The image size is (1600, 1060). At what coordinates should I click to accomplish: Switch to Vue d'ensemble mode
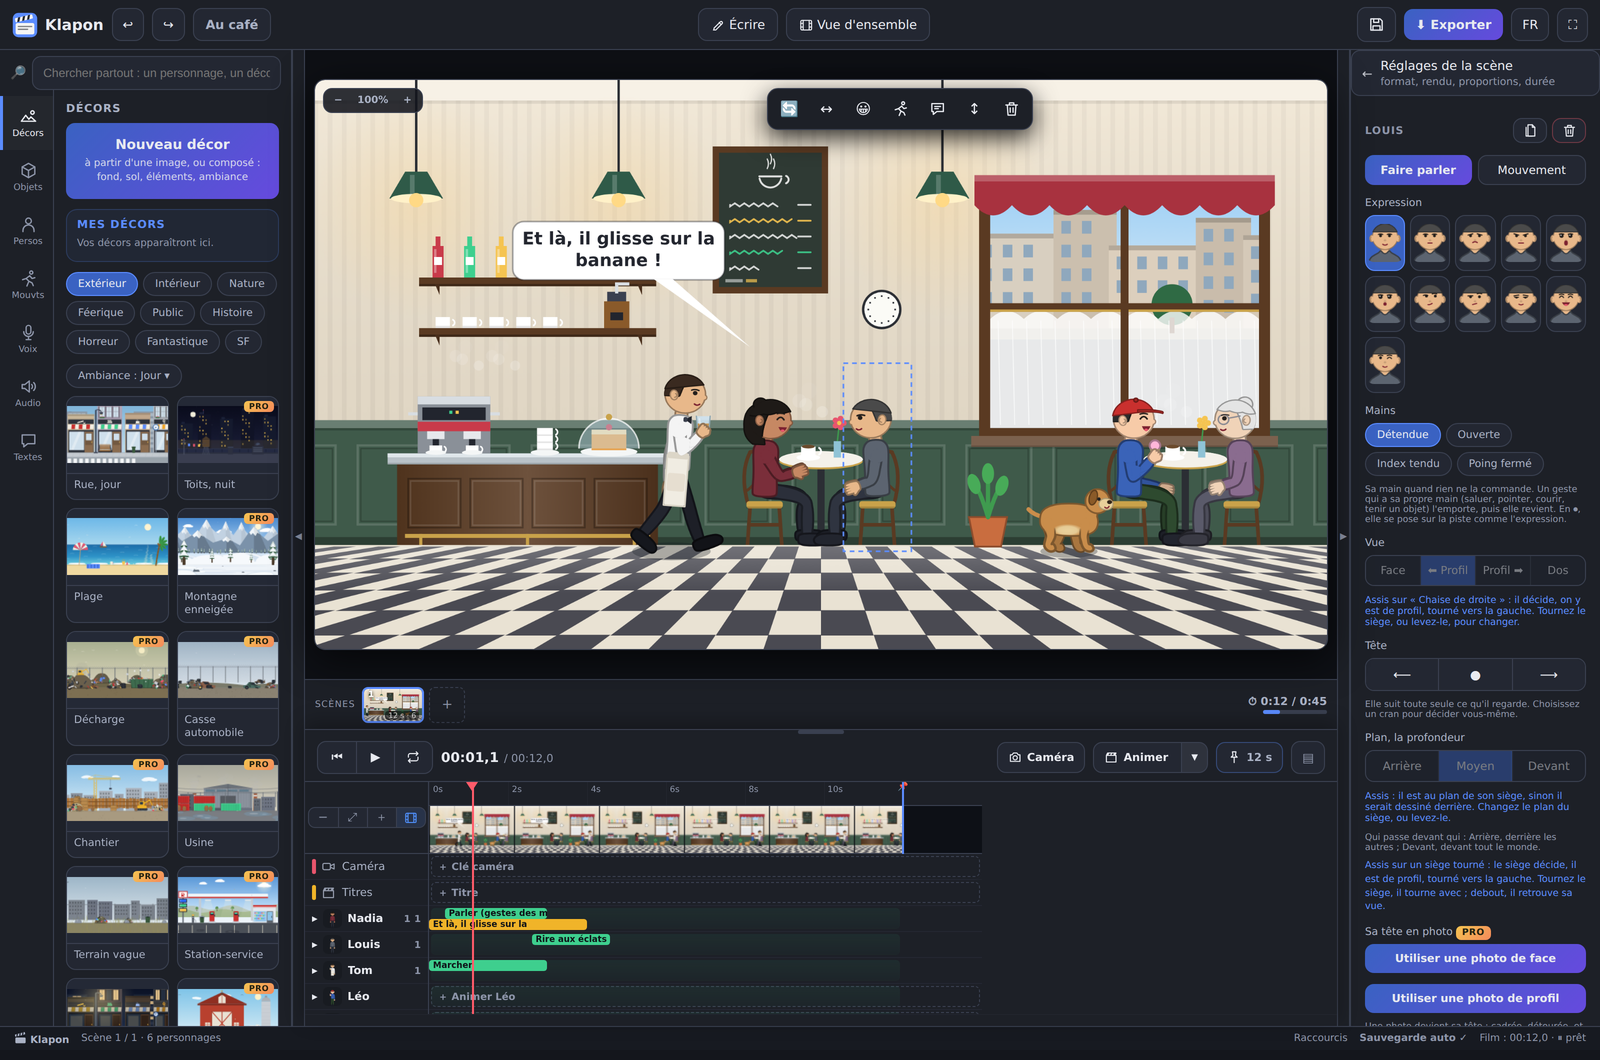tap(858, 25)
